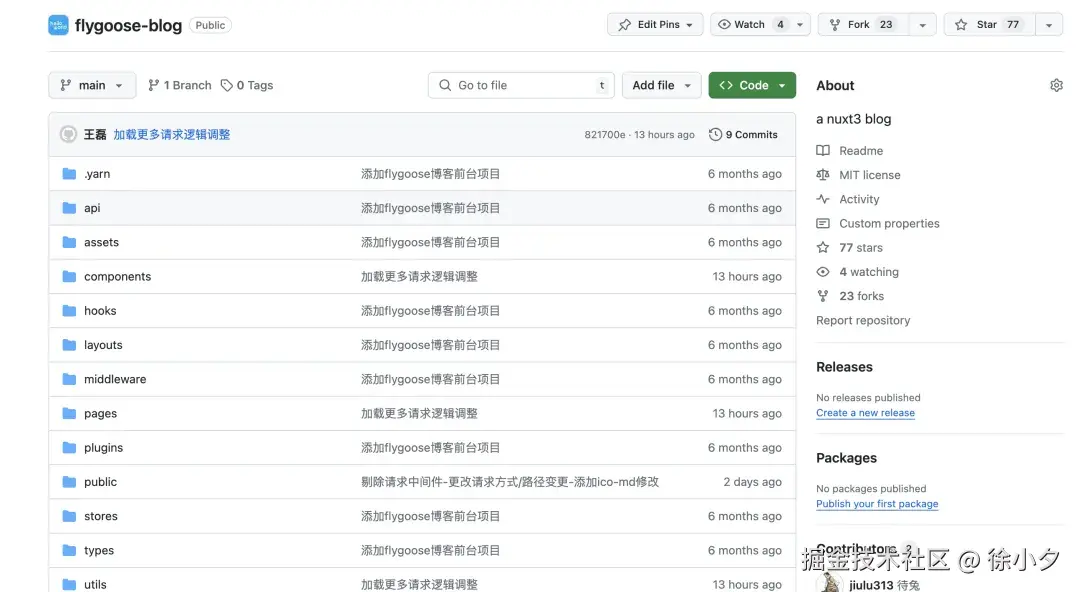The width and height of the screenshot is (1080, 592).
Task: Open latest commit message 加载更多请求逻辑调整
Action: (172, 134)
